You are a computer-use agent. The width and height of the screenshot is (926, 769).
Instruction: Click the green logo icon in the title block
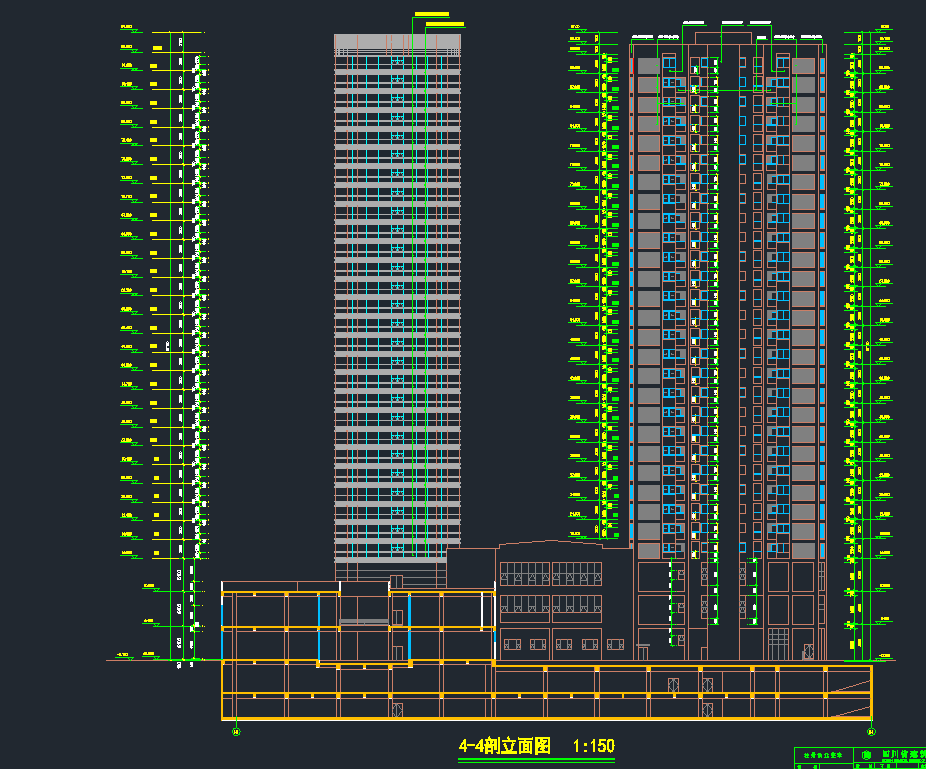(x=867, y=755)
